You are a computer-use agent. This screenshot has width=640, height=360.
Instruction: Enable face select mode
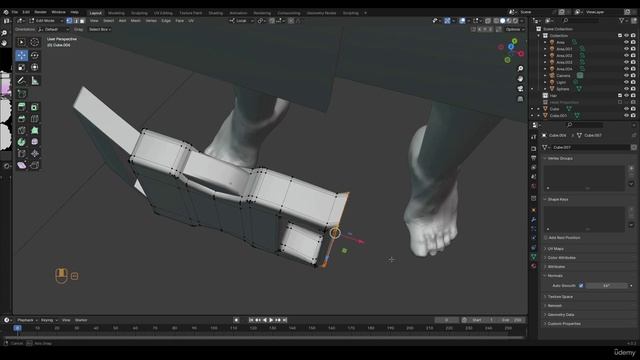[82, 21]
